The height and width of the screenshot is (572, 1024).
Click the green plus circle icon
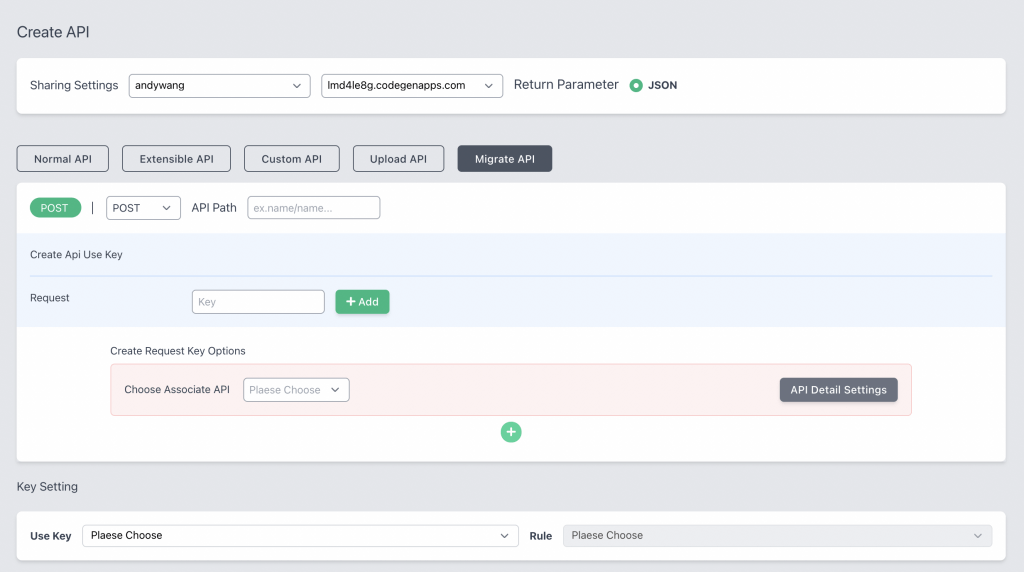511,432
